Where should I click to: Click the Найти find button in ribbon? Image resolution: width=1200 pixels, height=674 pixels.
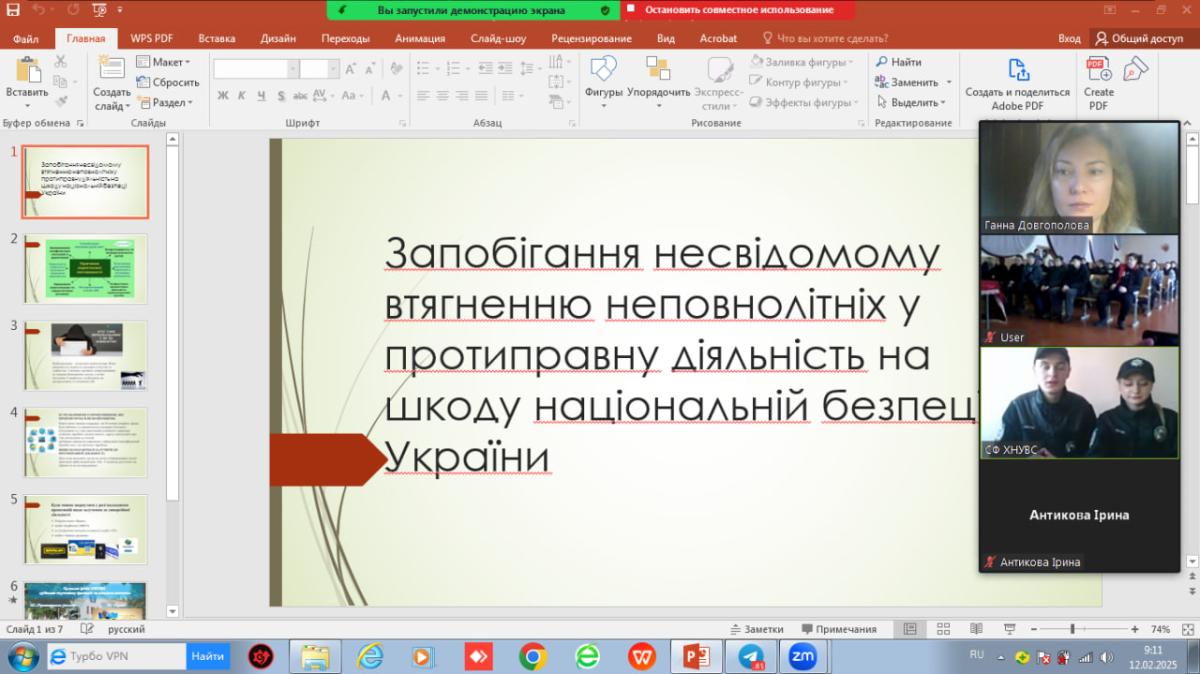(x=898, y=62)
